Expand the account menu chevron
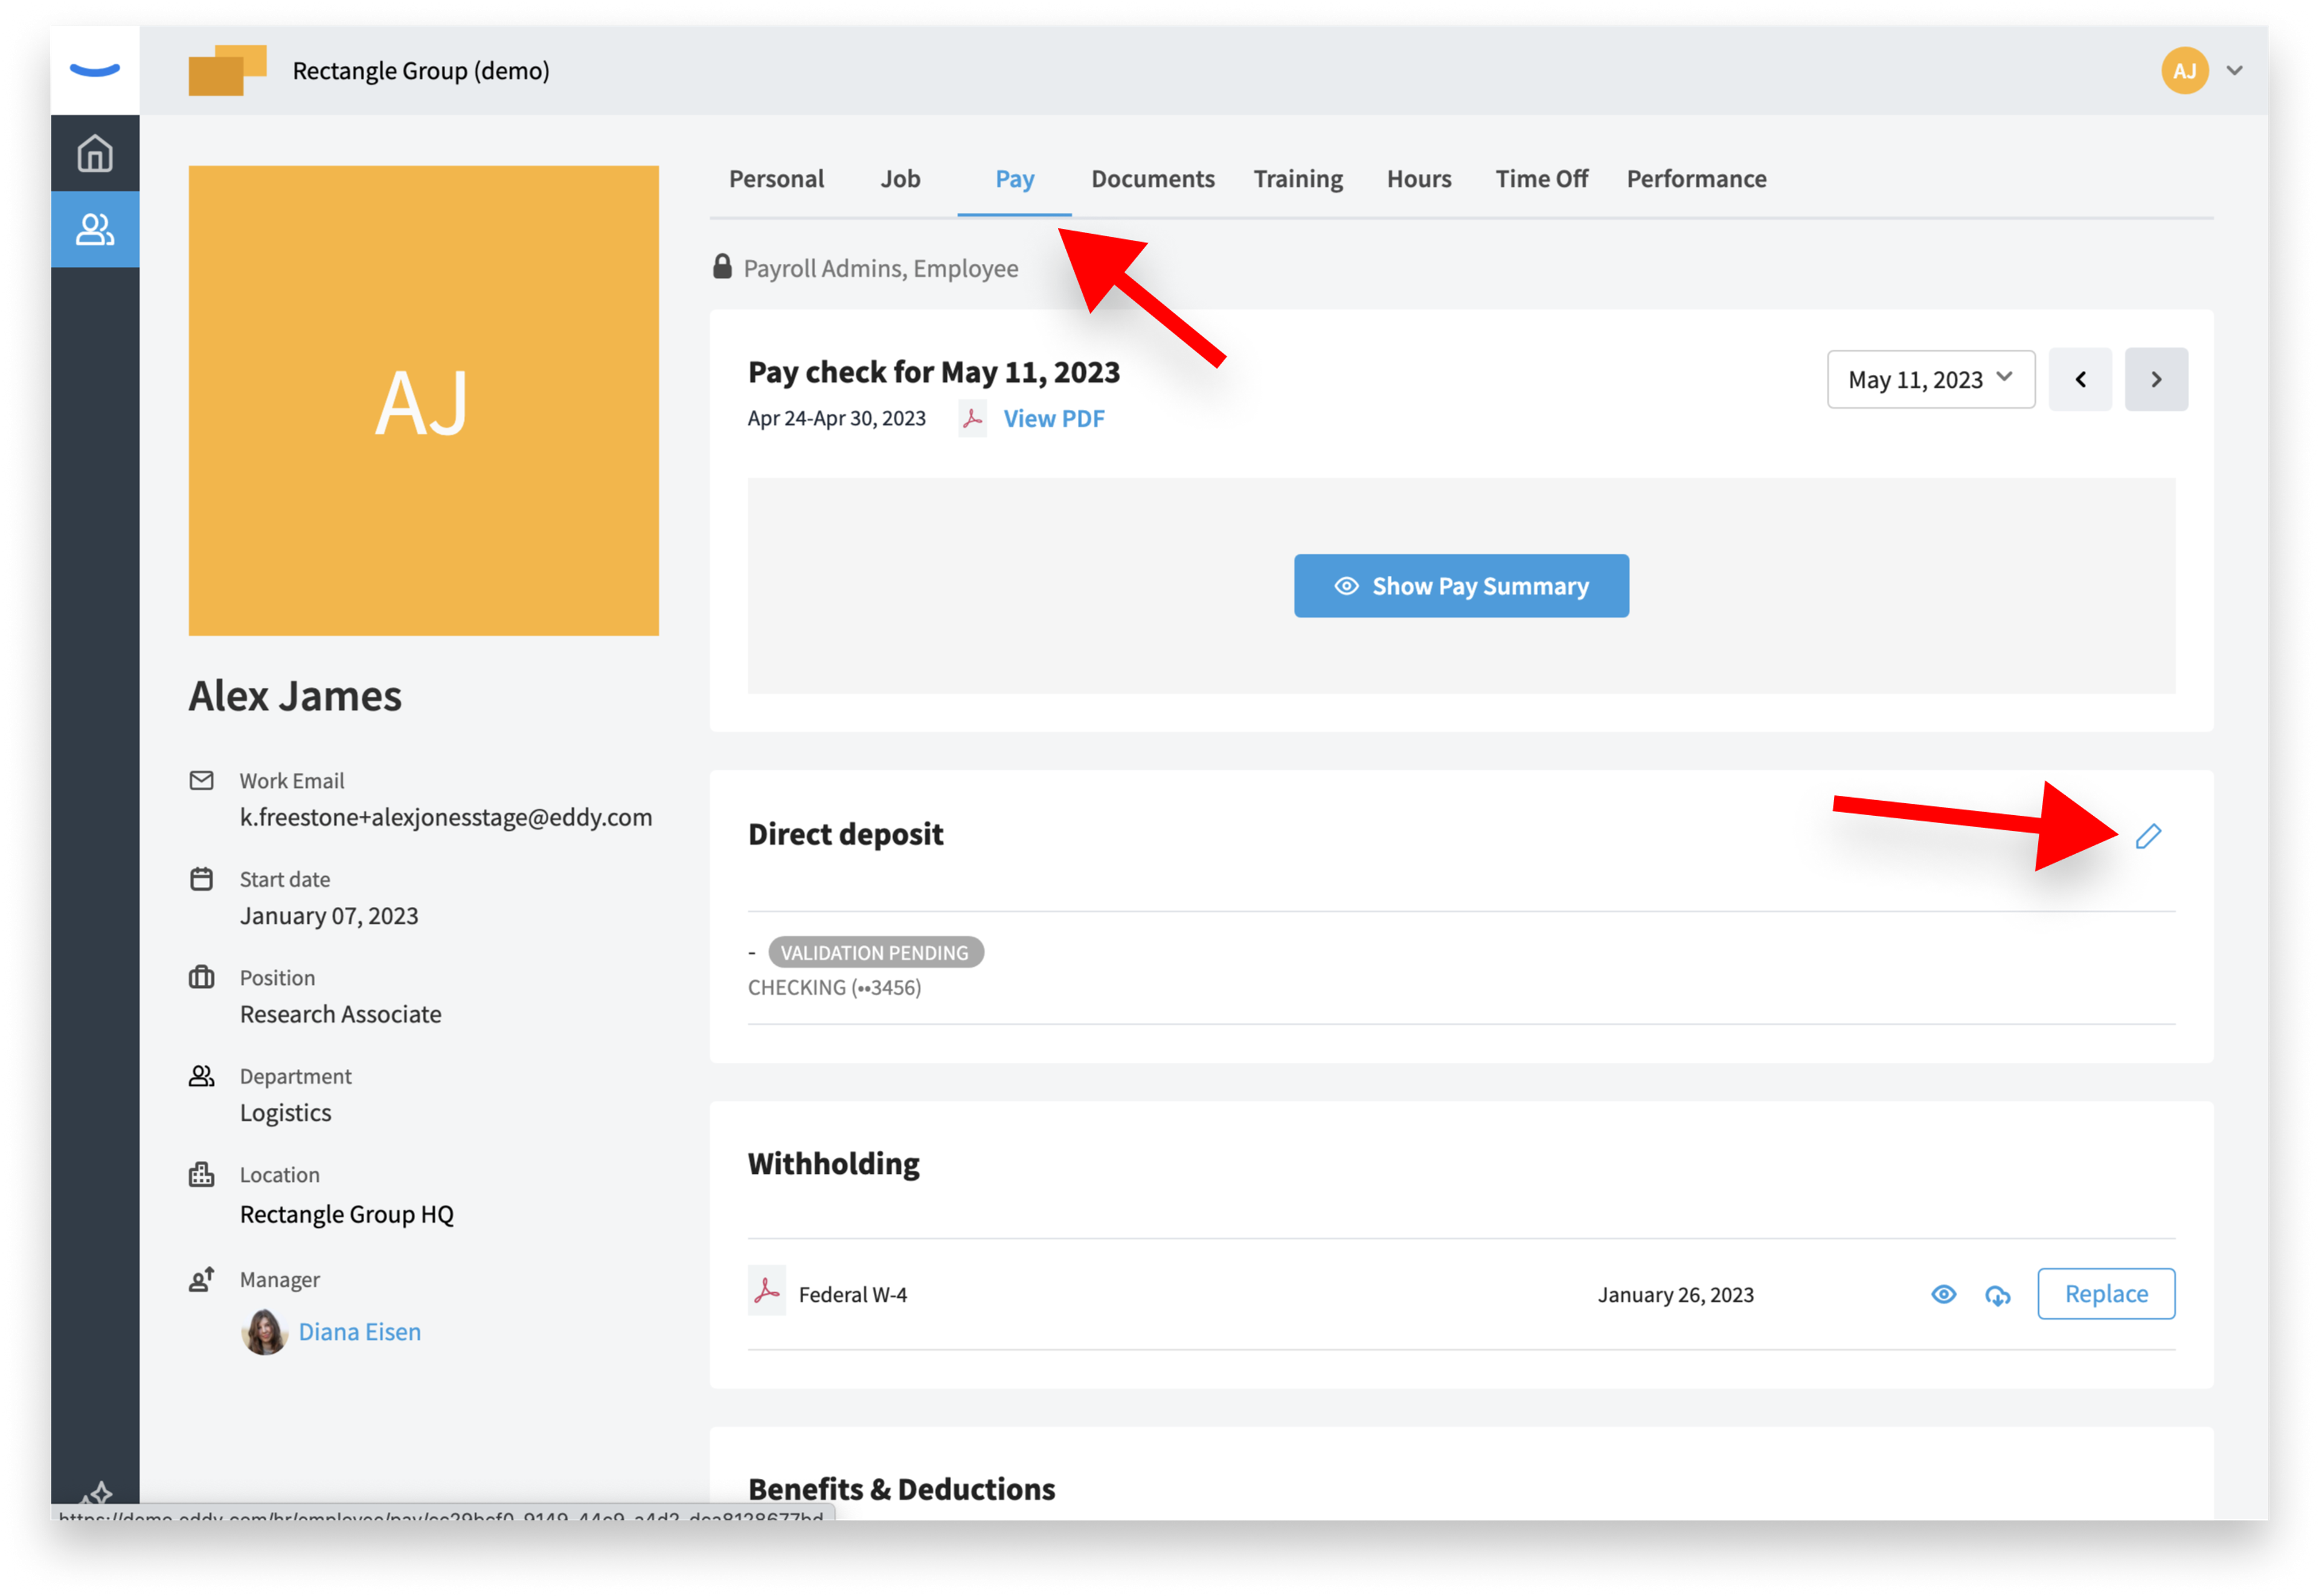 [2234, 71]
